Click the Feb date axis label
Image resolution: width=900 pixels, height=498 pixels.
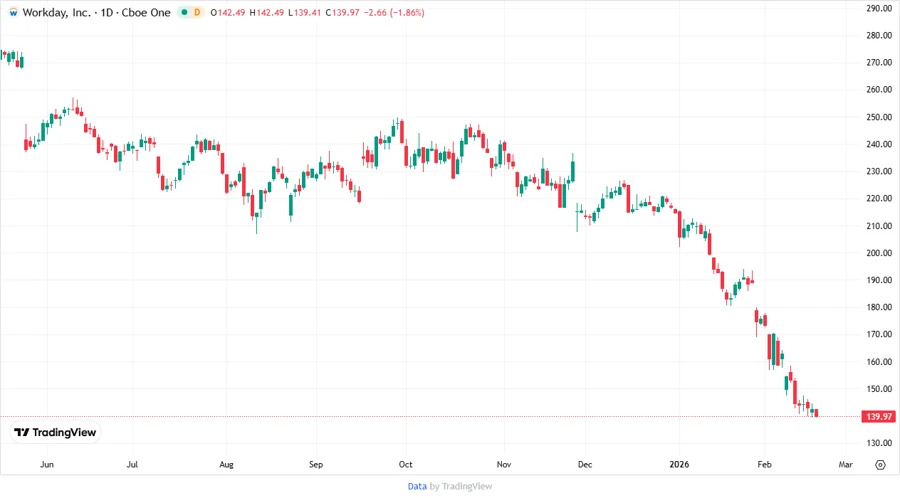tap(764, 465)
